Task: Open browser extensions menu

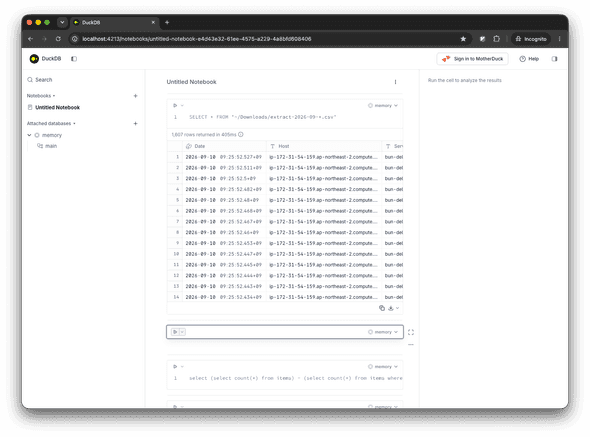Action: pos(497,39)
